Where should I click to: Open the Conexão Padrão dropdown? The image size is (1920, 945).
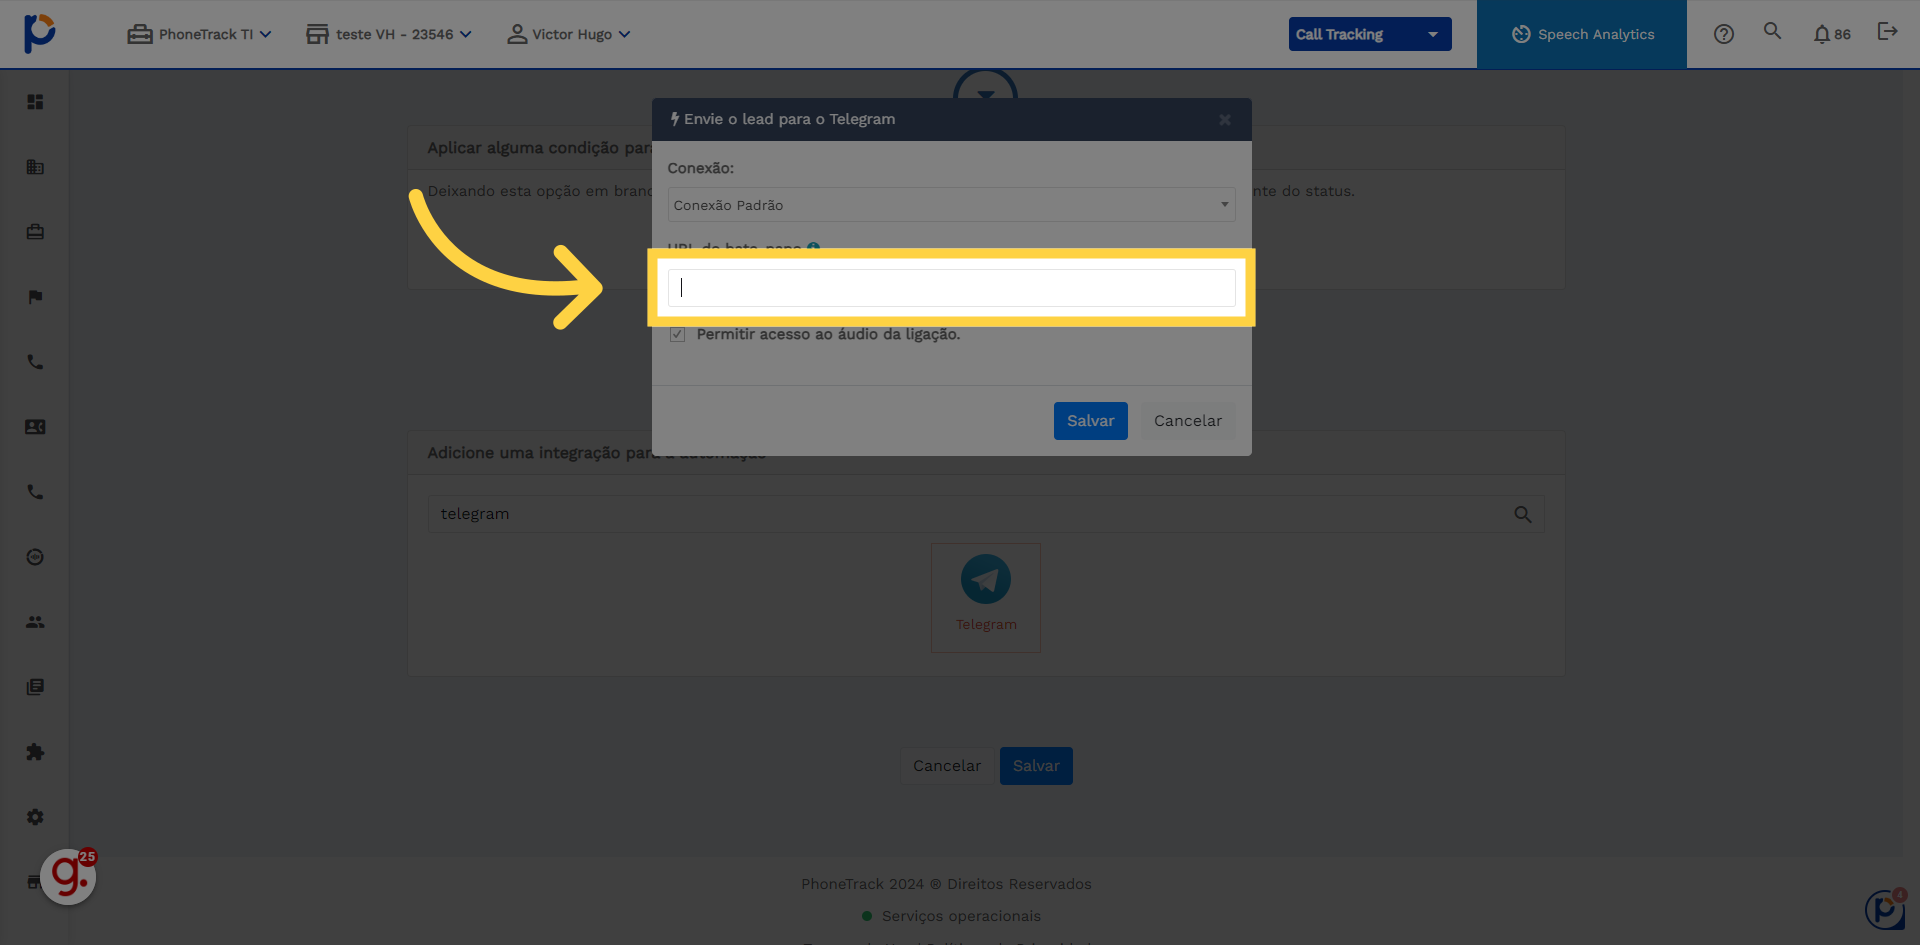[951, 205]
